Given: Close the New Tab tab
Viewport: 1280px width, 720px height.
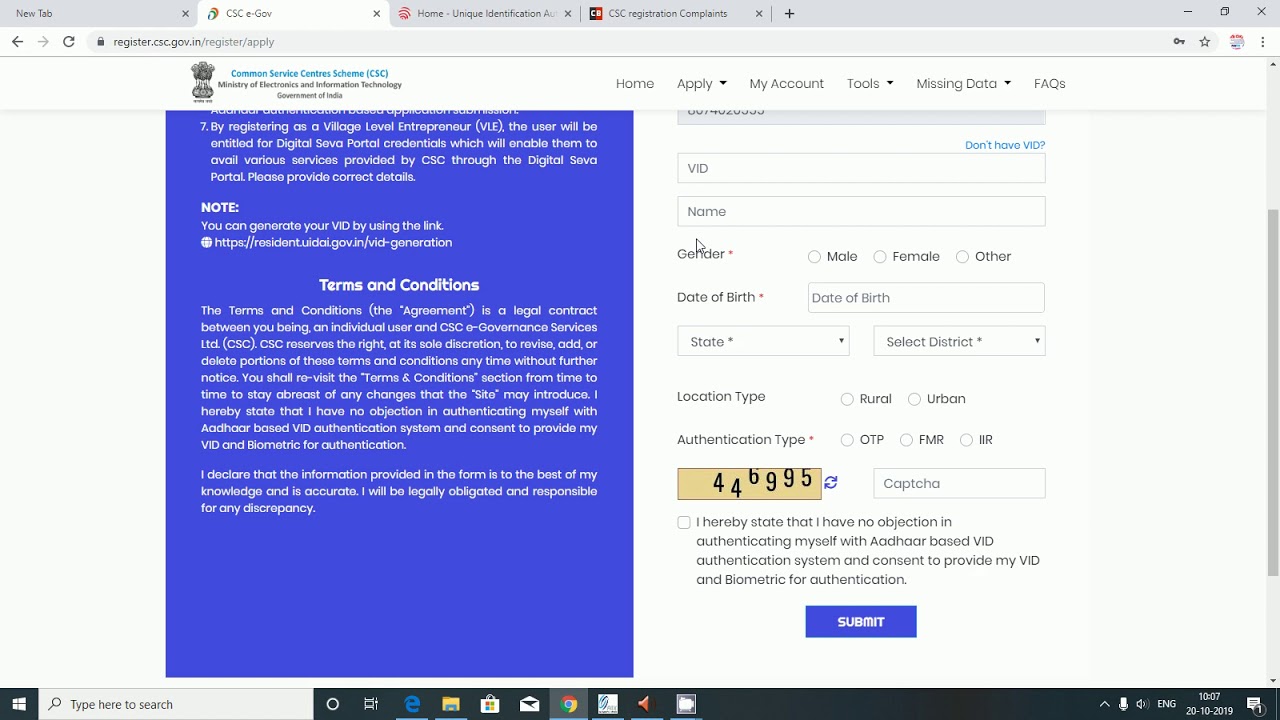Looking at the screenshot, I should click(x=185, y=14).
